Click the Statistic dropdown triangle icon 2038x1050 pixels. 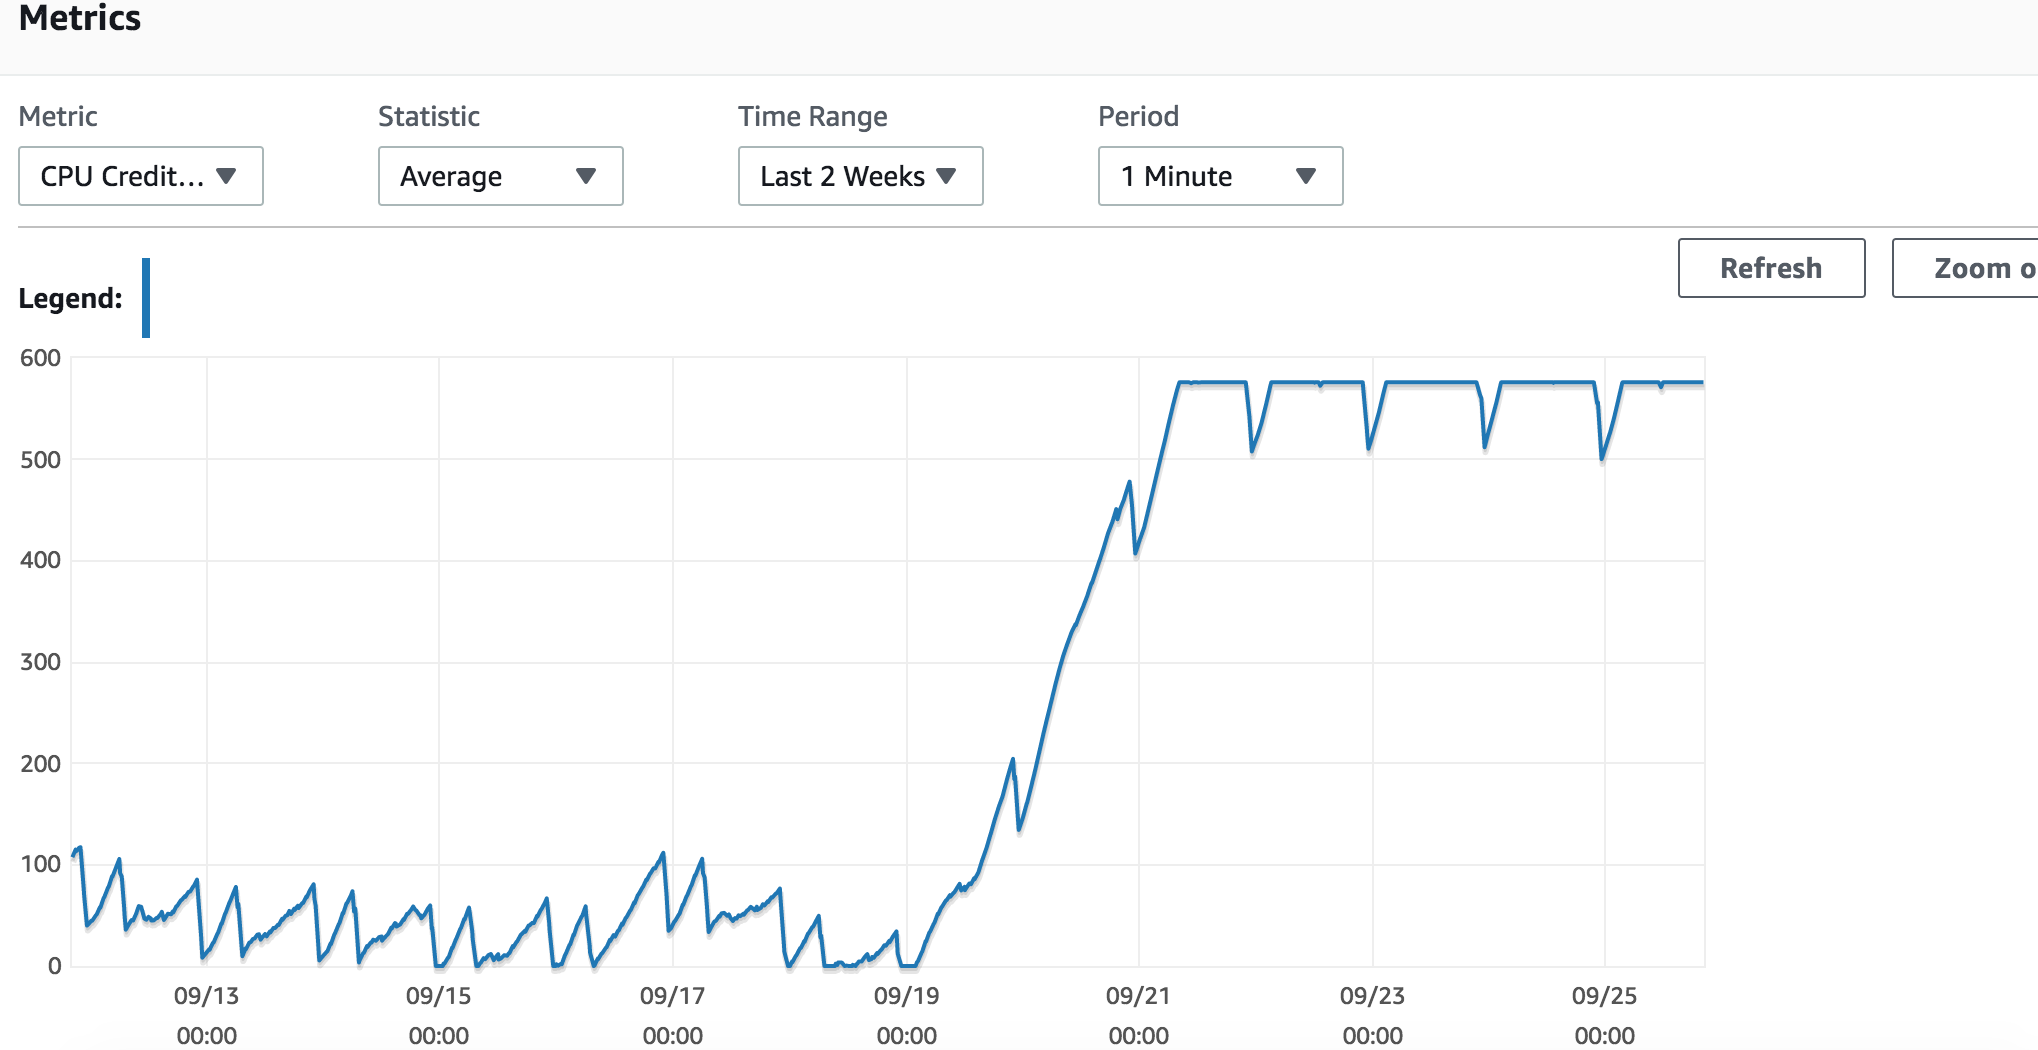coord(588,176)
